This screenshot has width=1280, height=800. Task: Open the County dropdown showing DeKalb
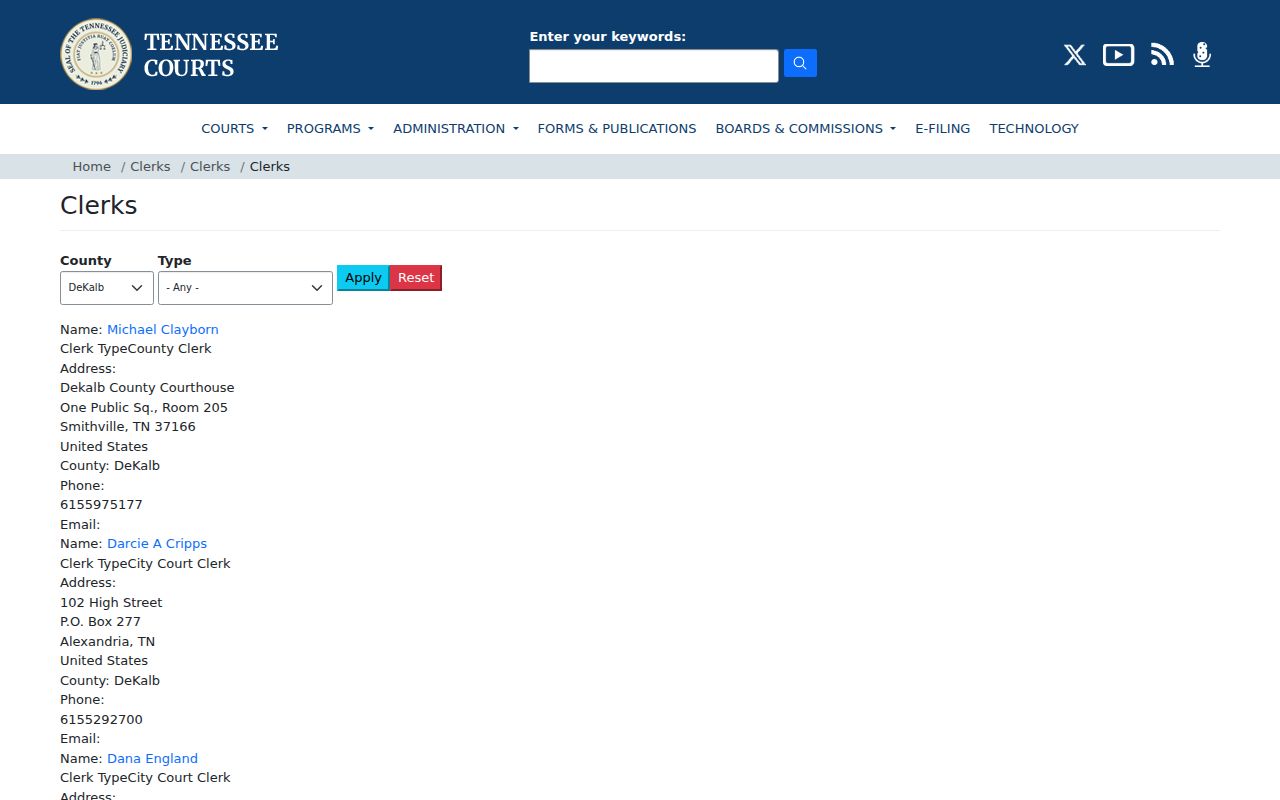pos(107,288)
